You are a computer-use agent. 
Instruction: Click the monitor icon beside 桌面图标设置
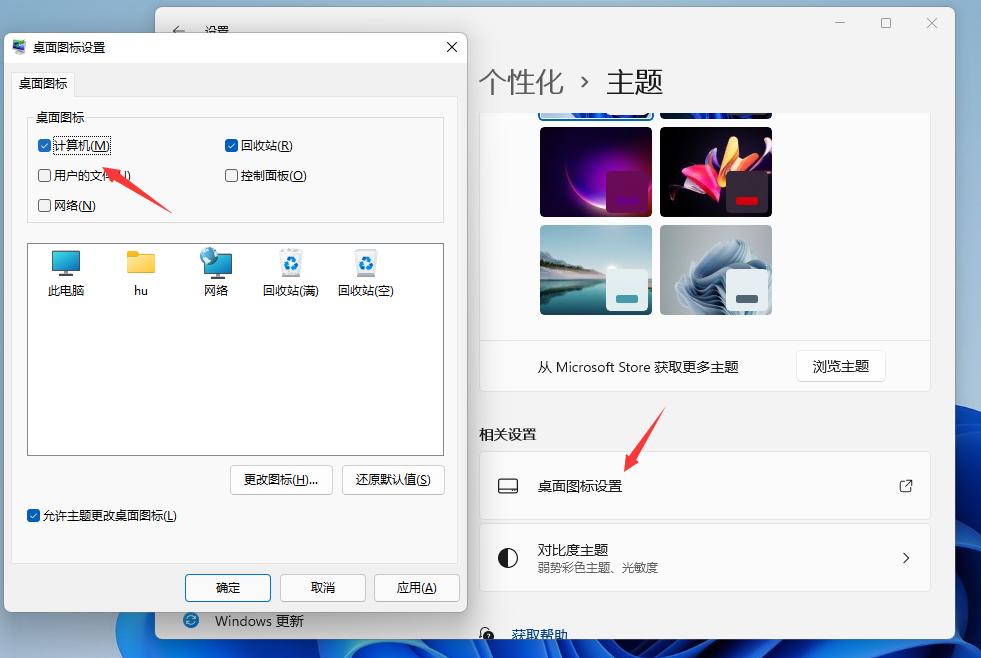pyautogui.click(x=508, y=486)
